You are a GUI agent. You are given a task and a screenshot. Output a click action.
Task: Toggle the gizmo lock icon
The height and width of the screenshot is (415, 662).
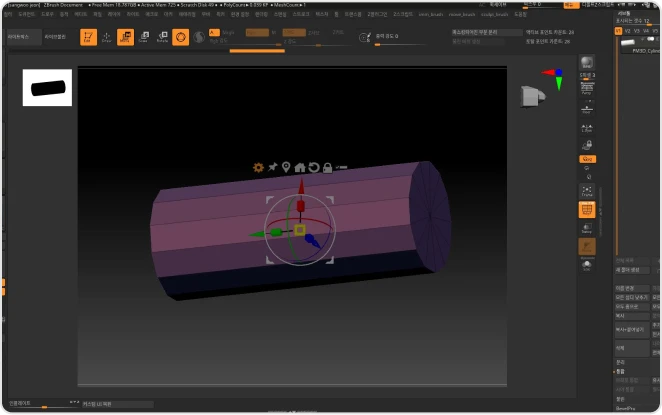(327, 168)
